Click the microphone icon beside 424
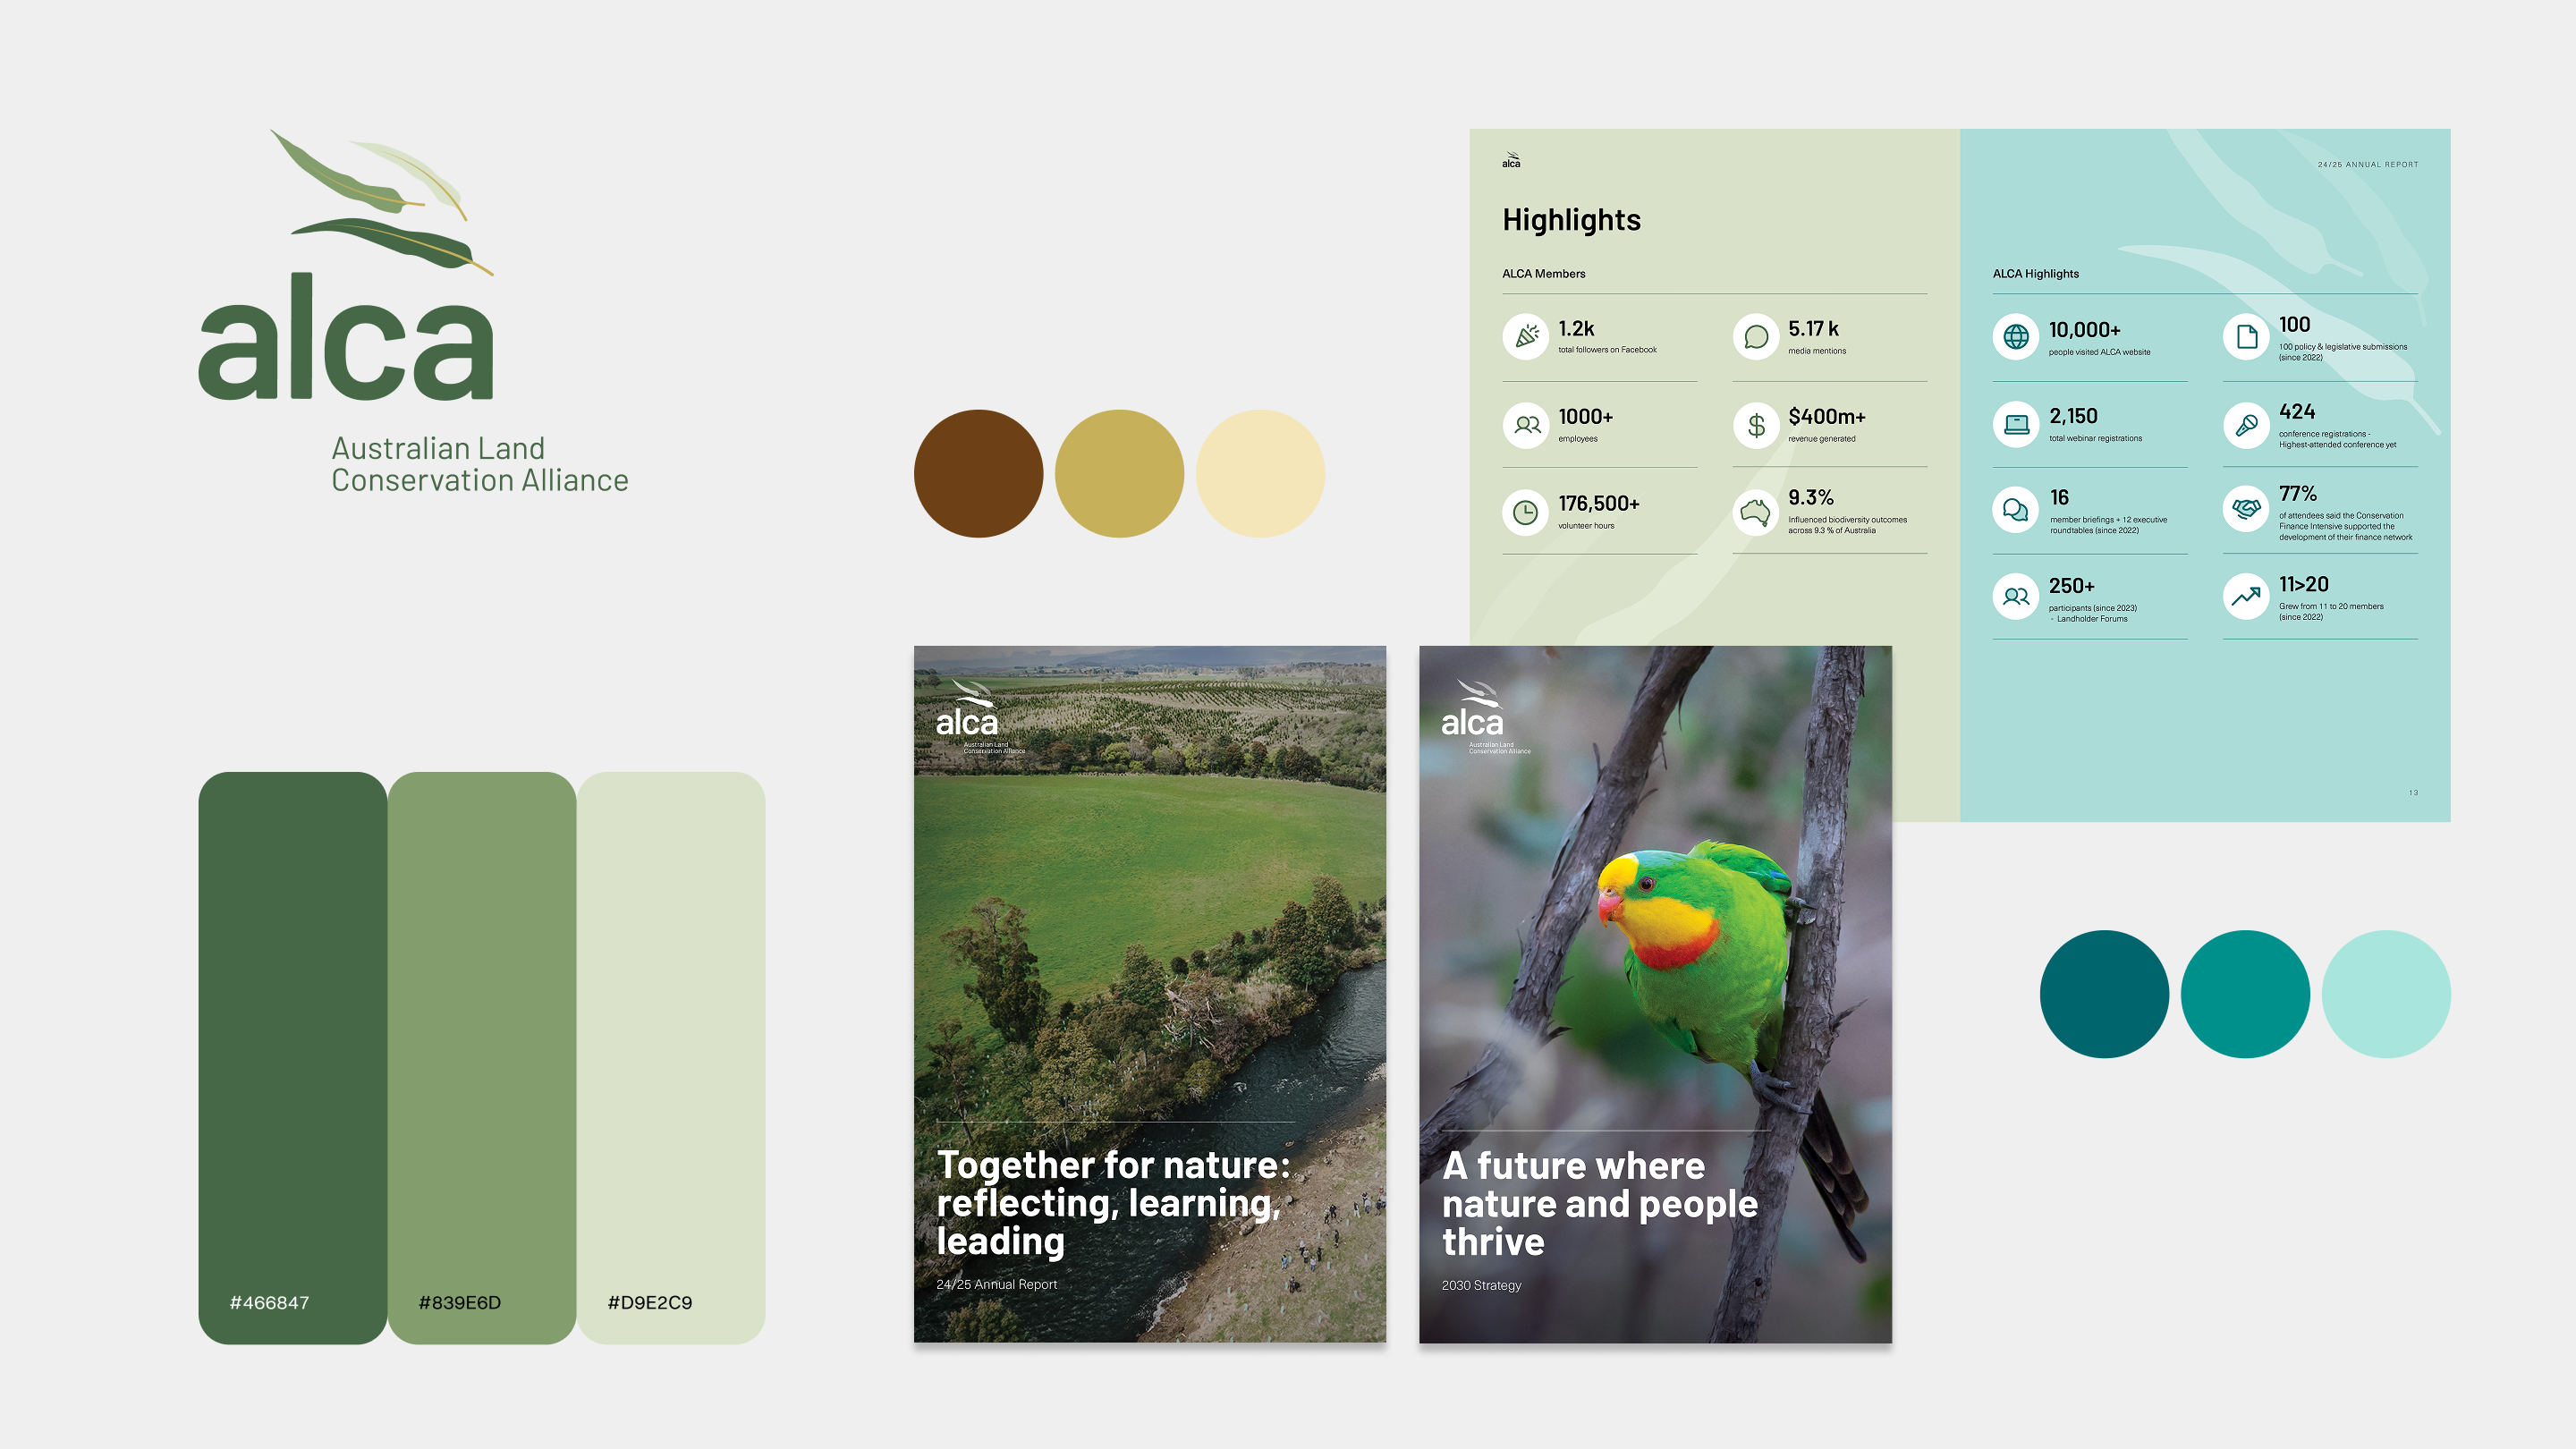Image resolution: width=2576 pixels, height=1449 pixels. tap(2246, 425)
